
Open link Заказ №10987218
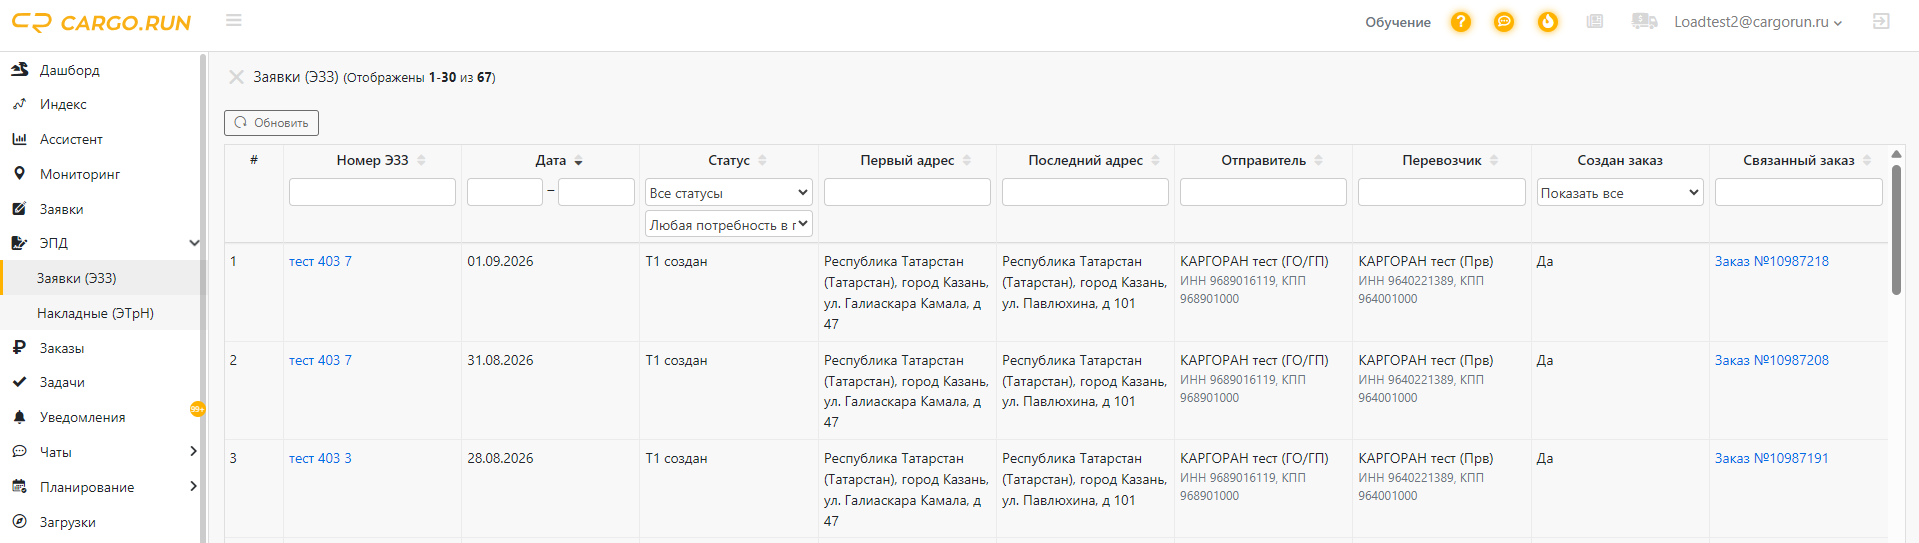coord(1771,261)
